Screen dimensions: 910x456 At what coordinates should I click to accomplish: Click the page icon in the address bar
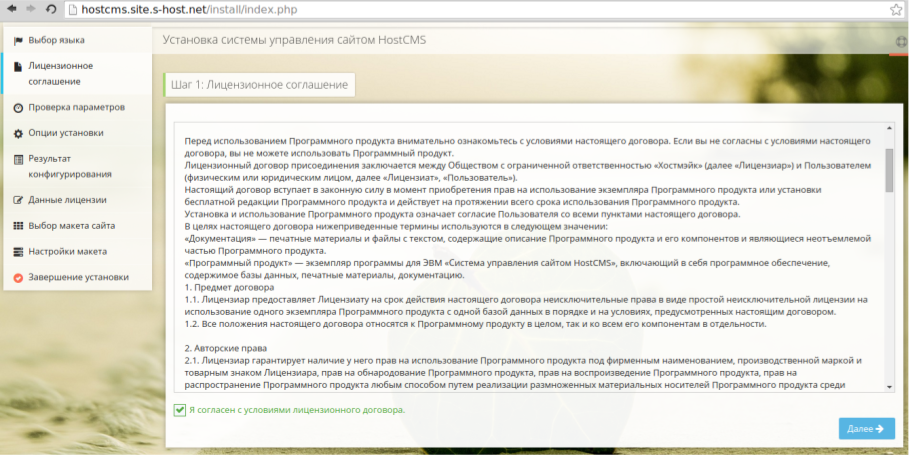pyautogui.click(x=73, y=9)
